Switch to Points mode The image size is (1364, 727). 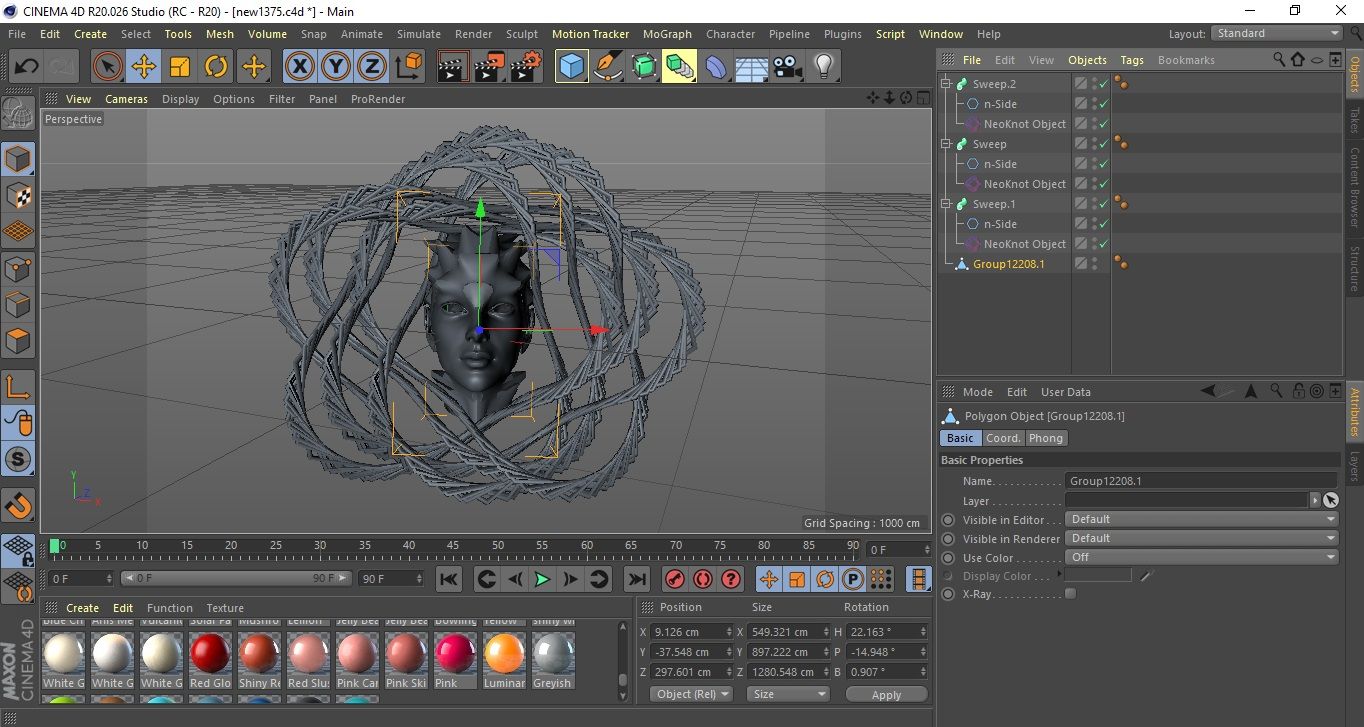pos(18,268)
